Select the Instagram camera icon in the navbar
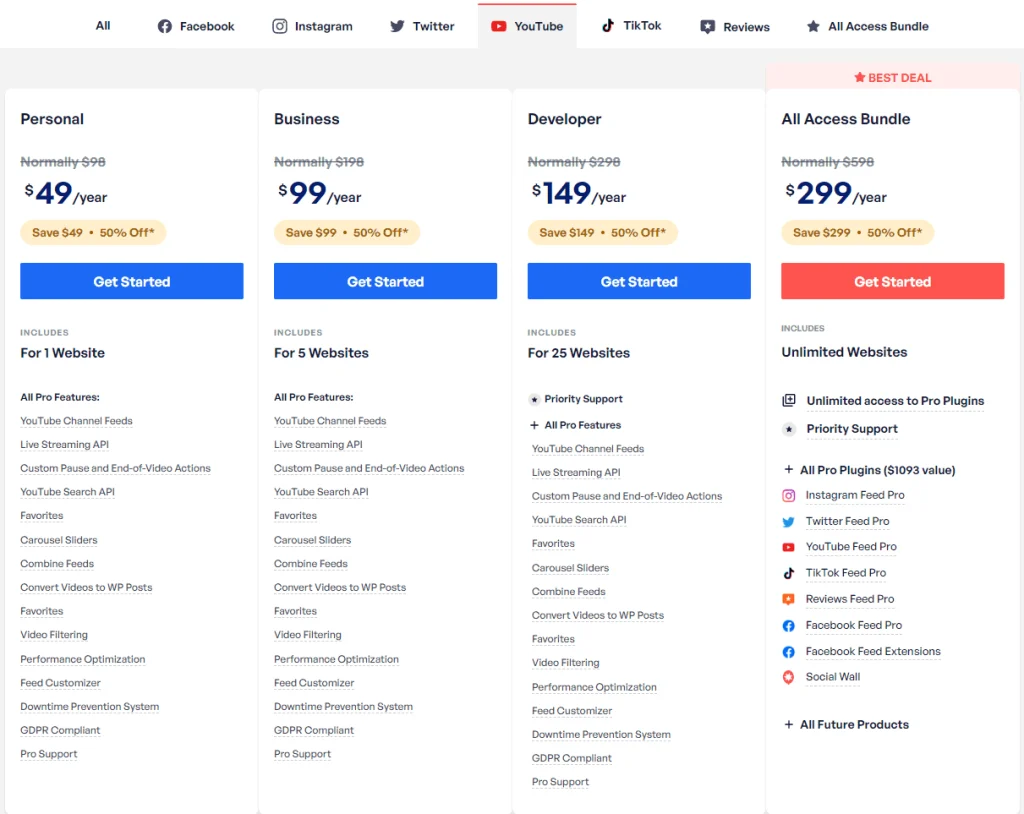 (280, 26)
